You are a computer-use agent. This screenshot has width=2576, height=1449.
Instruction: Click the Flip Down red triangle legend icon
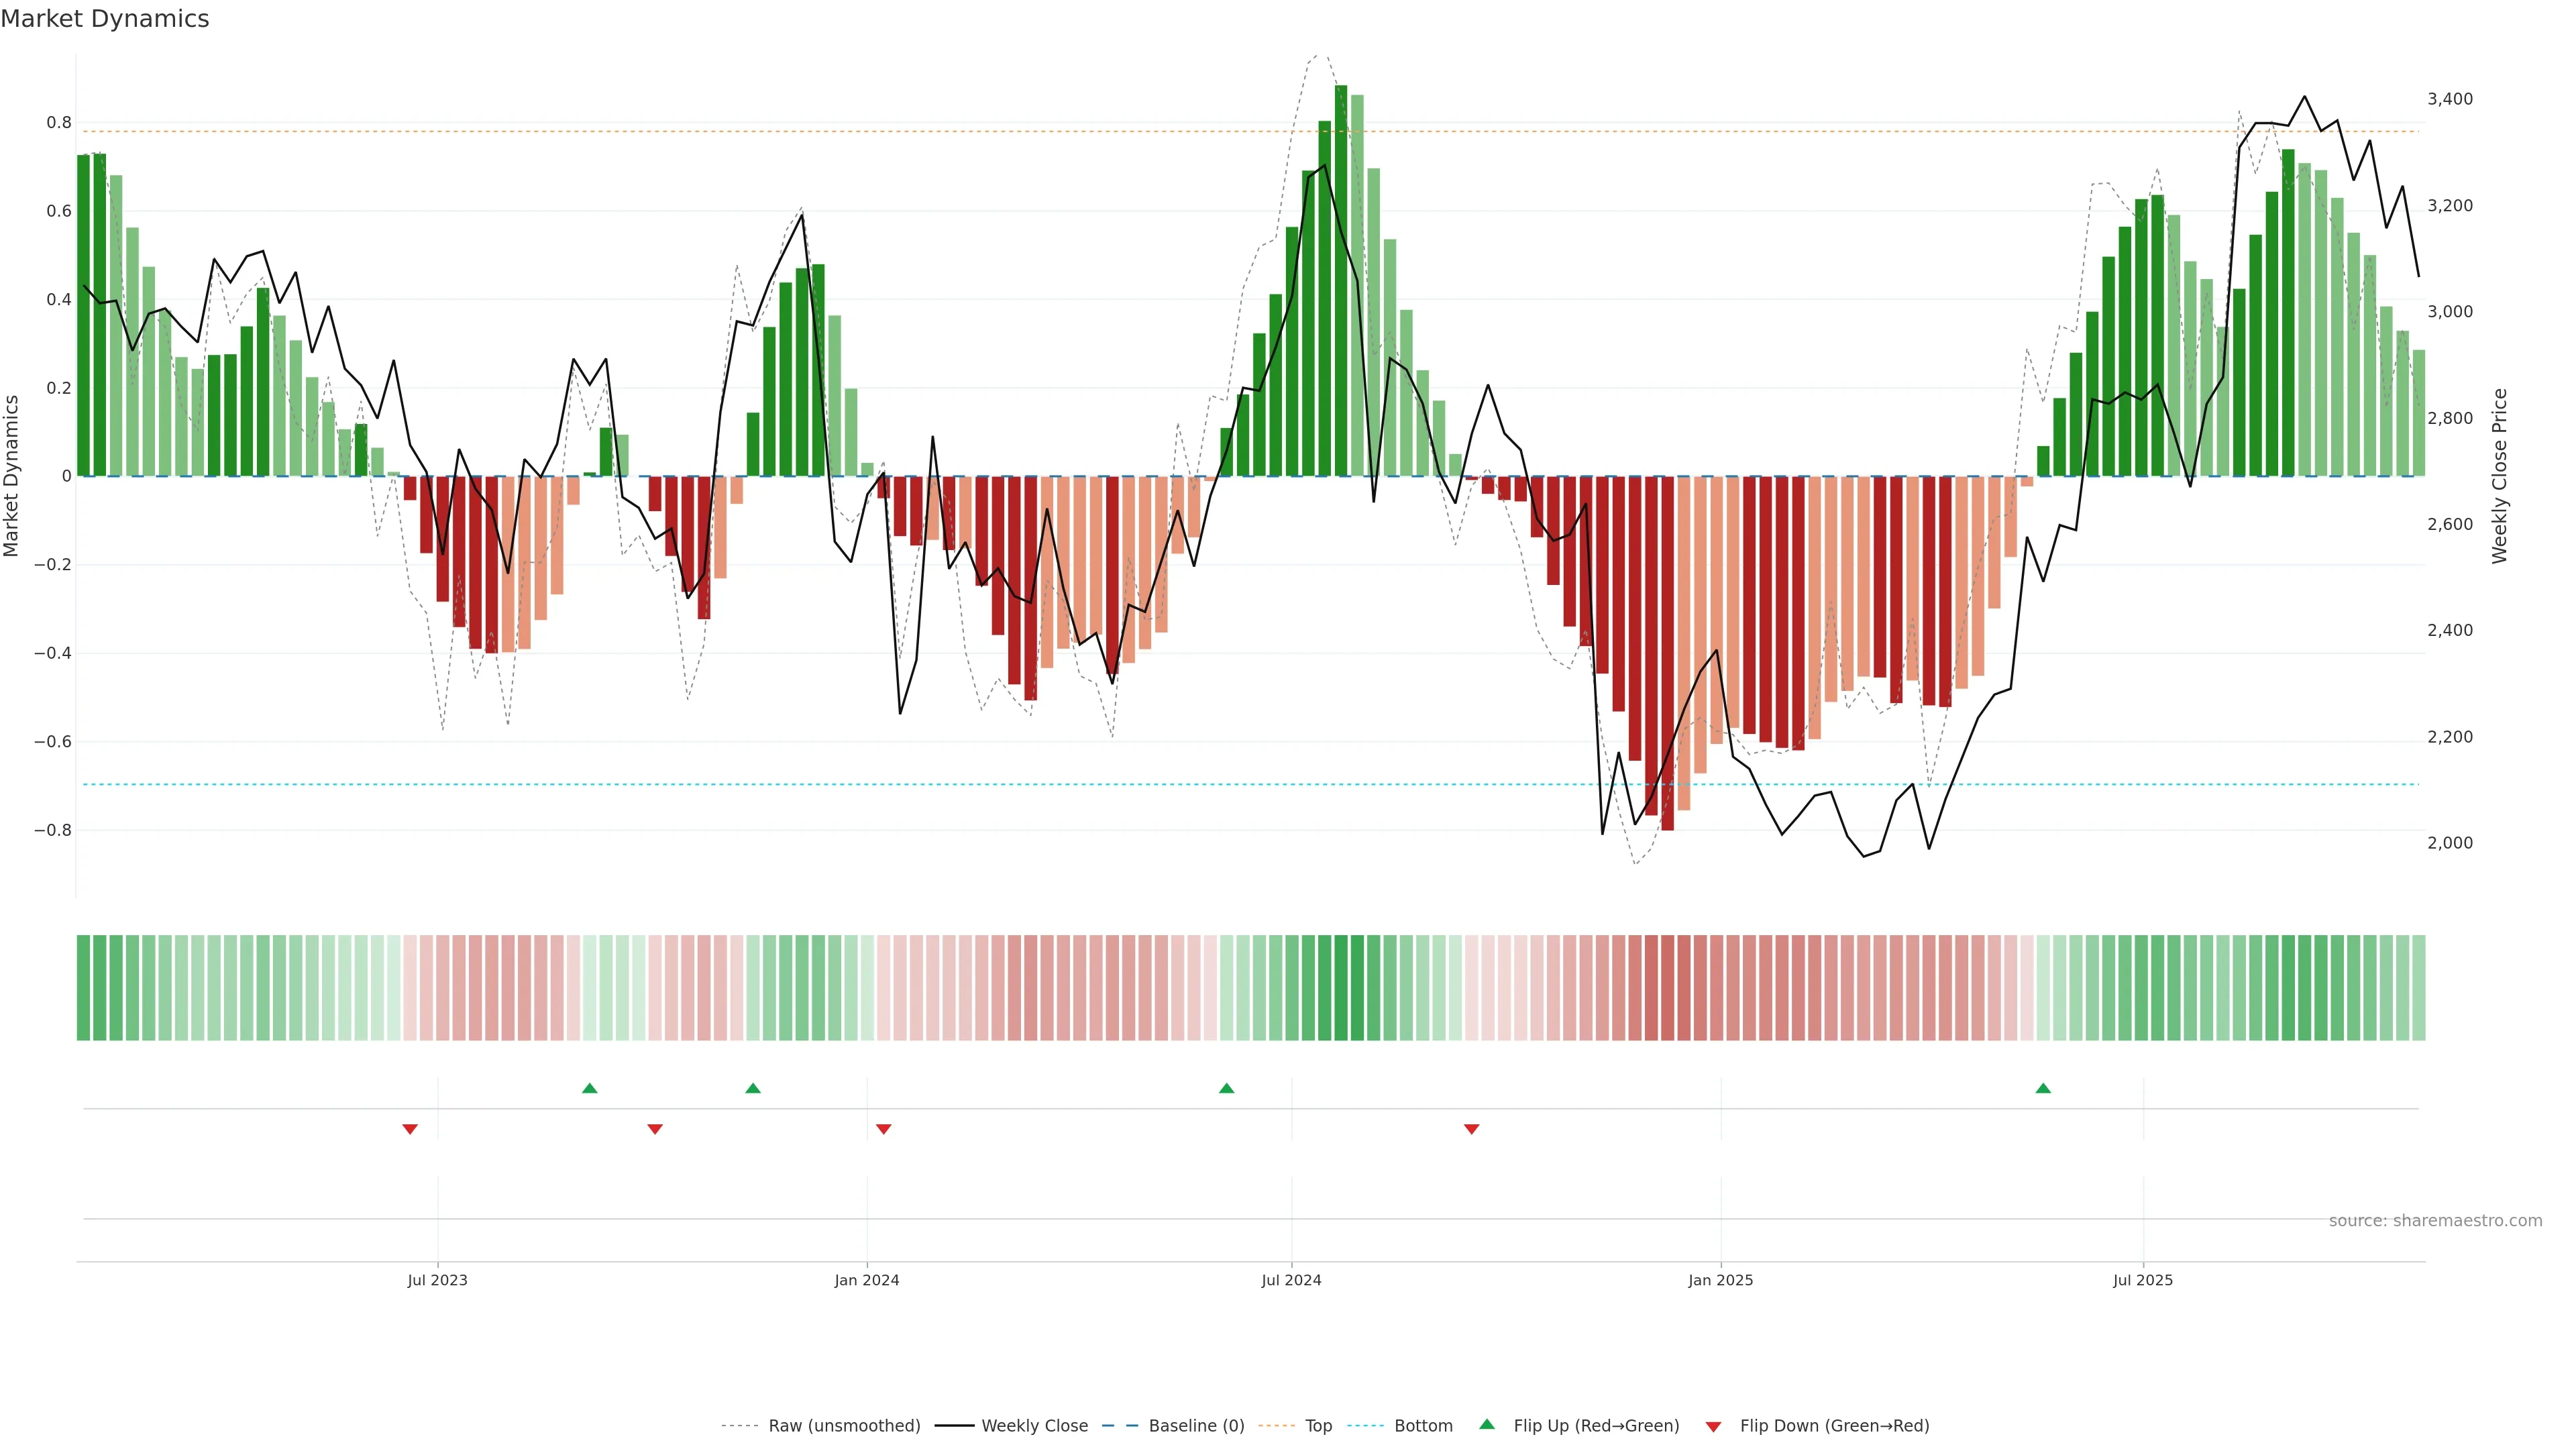coord(1713,1426)
